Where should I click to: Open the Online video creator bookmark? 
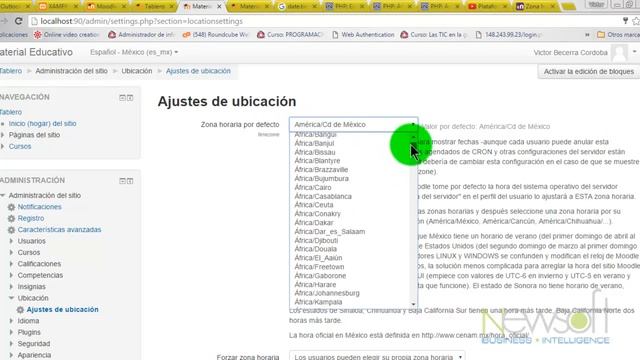coord(66,35)
